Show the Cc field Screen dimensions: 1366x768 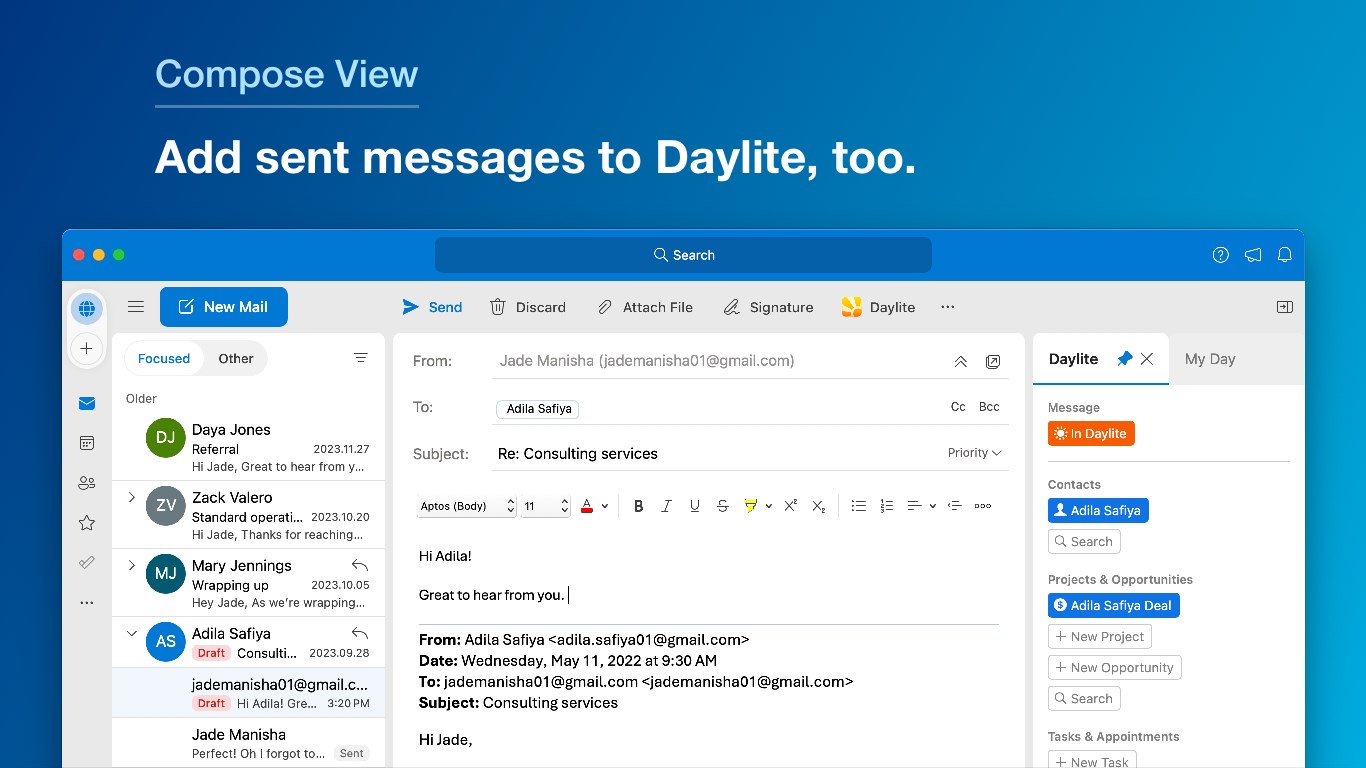coord(958,407)
